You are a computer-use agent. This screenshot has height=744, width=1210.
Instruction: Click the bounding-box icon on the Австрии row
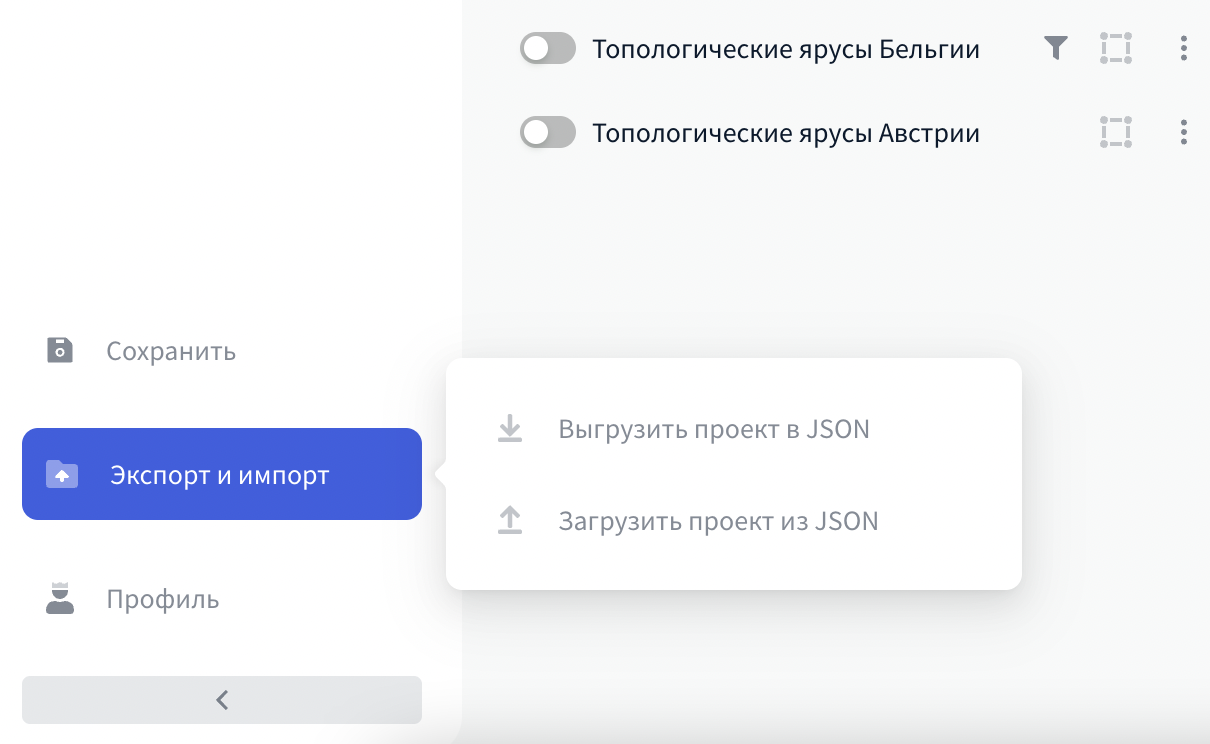tap(1115, 132)
